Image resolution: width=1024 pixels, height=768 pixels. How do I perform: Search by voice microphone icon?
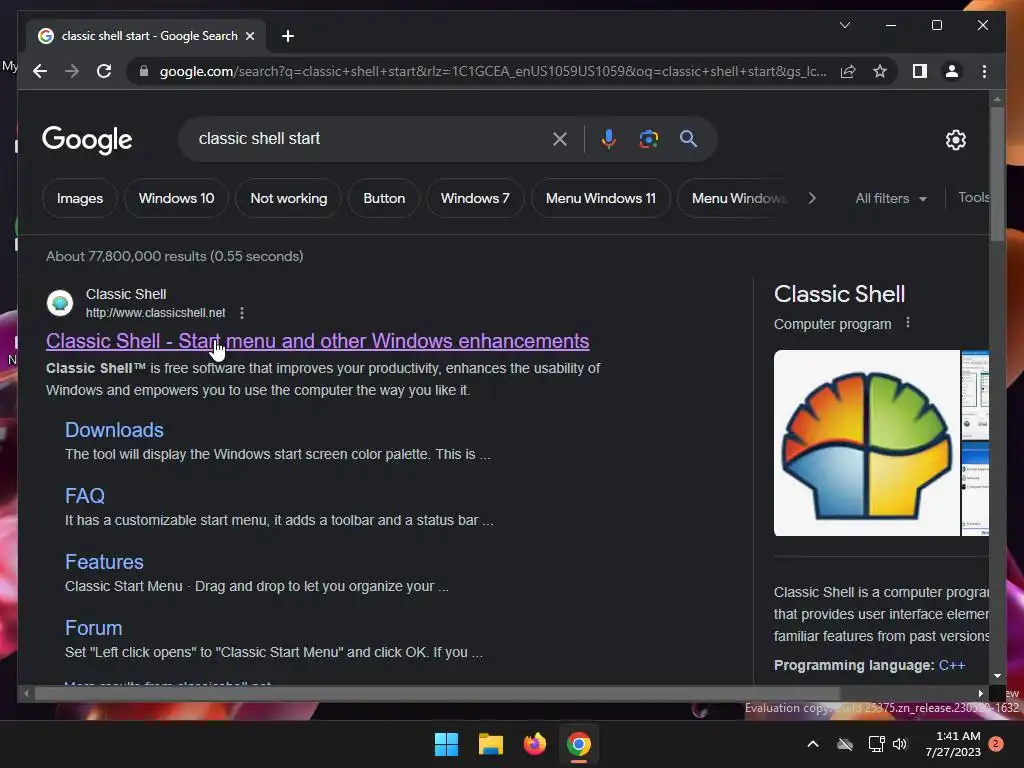point(608,138)
